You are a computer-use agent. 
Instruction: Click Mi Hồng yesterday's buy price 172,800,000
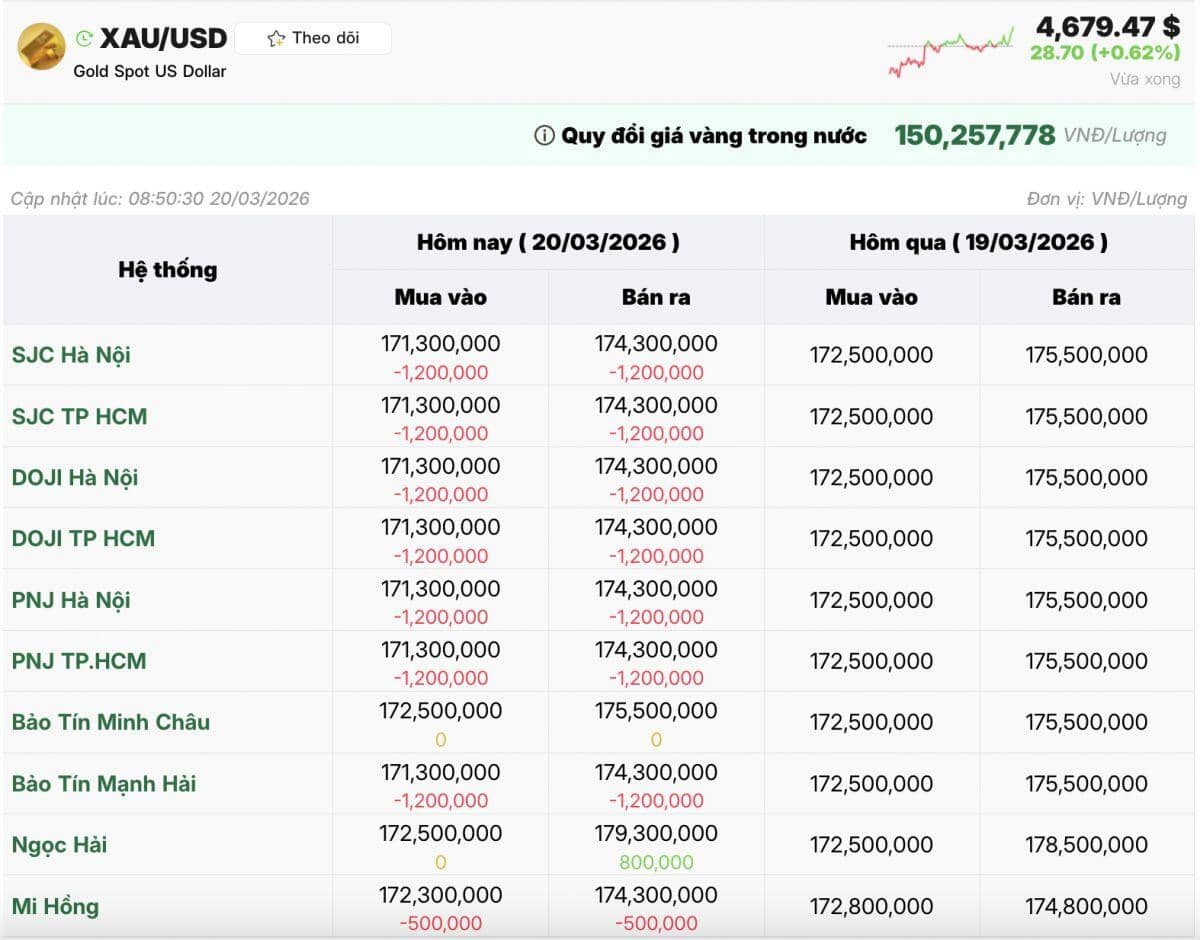872,907
